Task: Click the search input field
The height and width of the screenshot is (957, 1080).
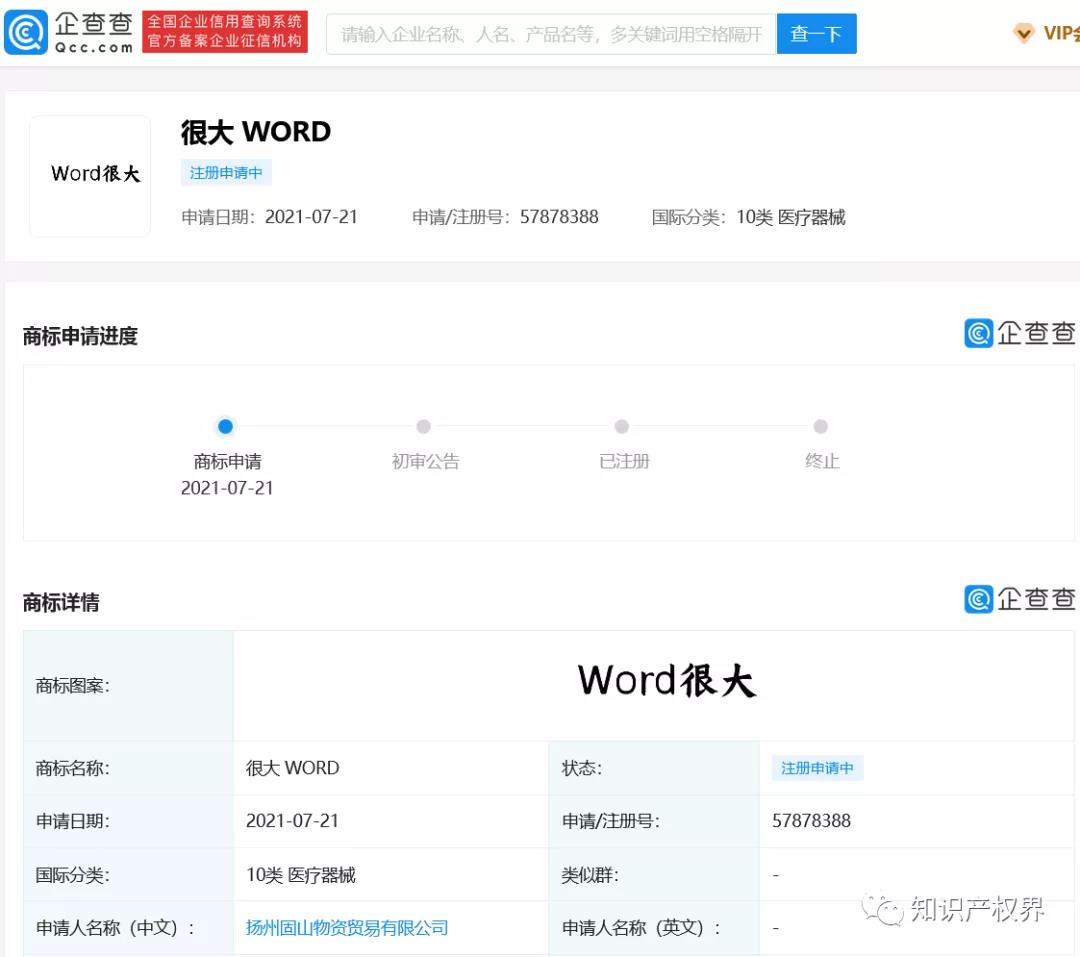Action: coord(551,34)
